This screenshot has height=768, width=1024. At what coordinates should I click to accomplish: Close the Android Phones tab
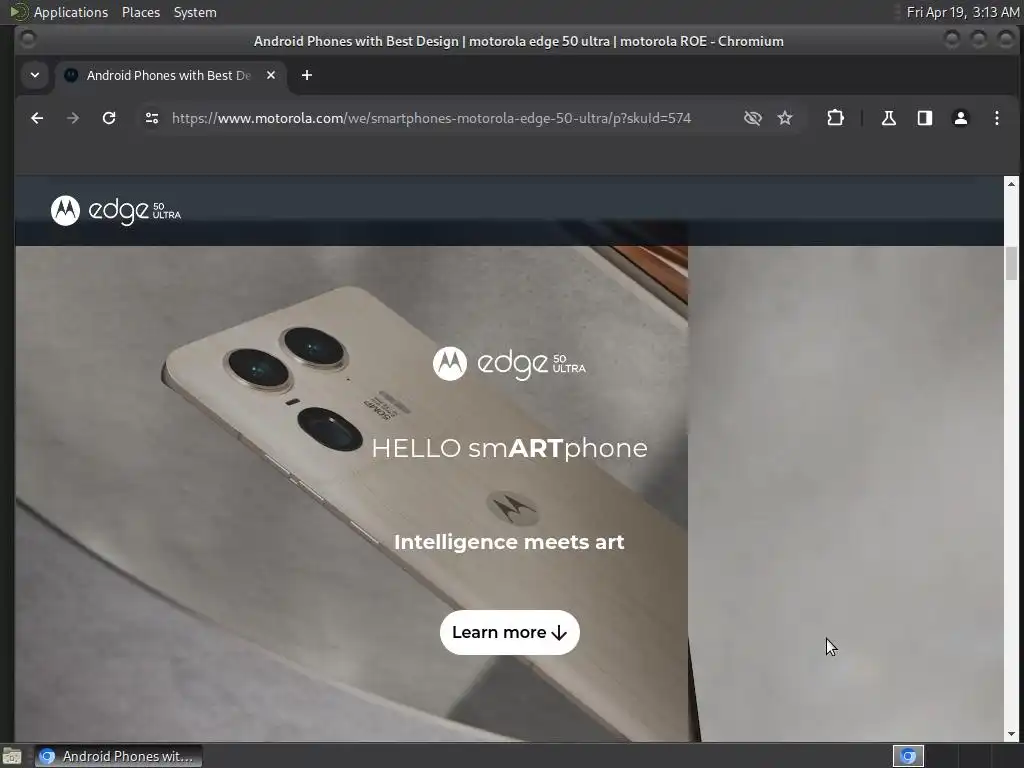(x=271, y=76)
